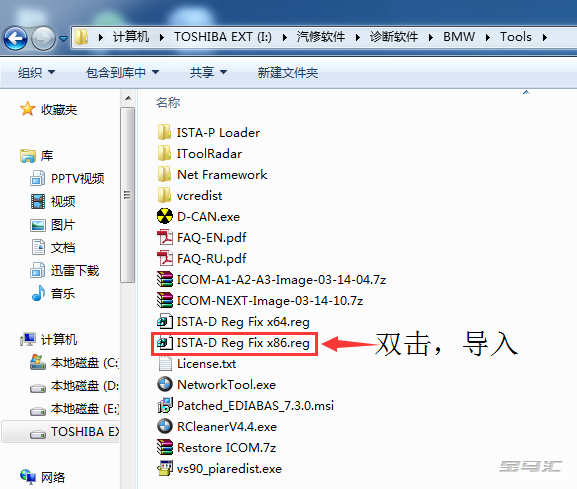This screenshot has width=577, height=489.
Task: Select the NetworkTool.exe BMW icon
Action: [164, 384]
